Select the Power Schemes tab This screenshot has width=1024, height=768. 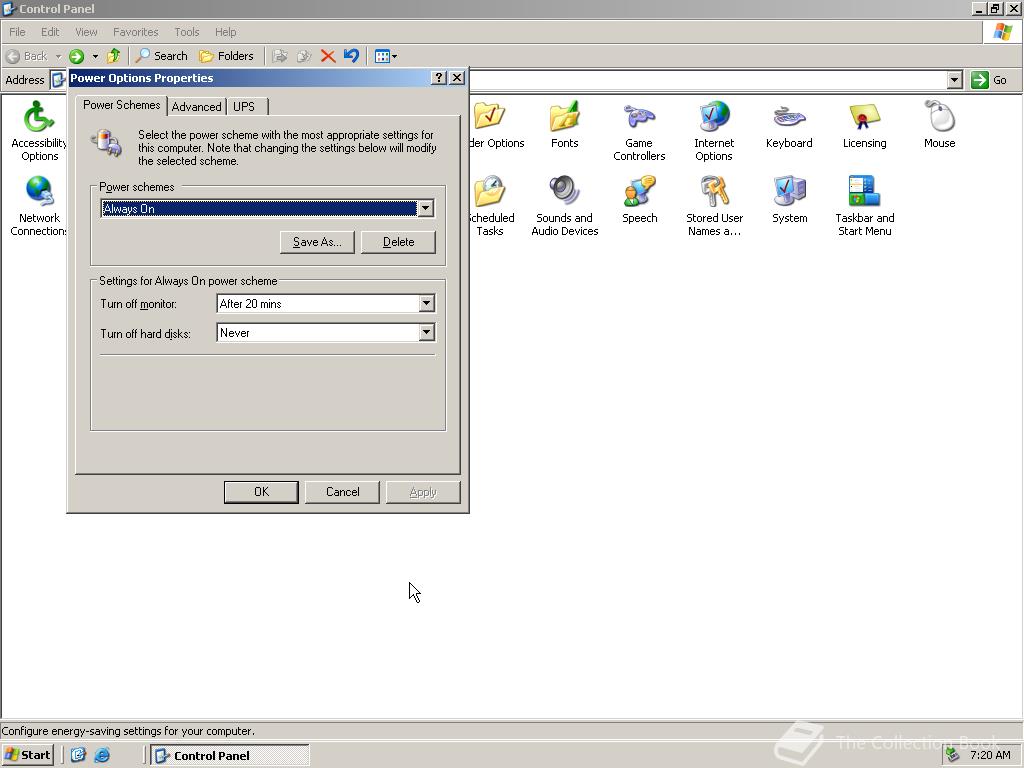(121, 104)
